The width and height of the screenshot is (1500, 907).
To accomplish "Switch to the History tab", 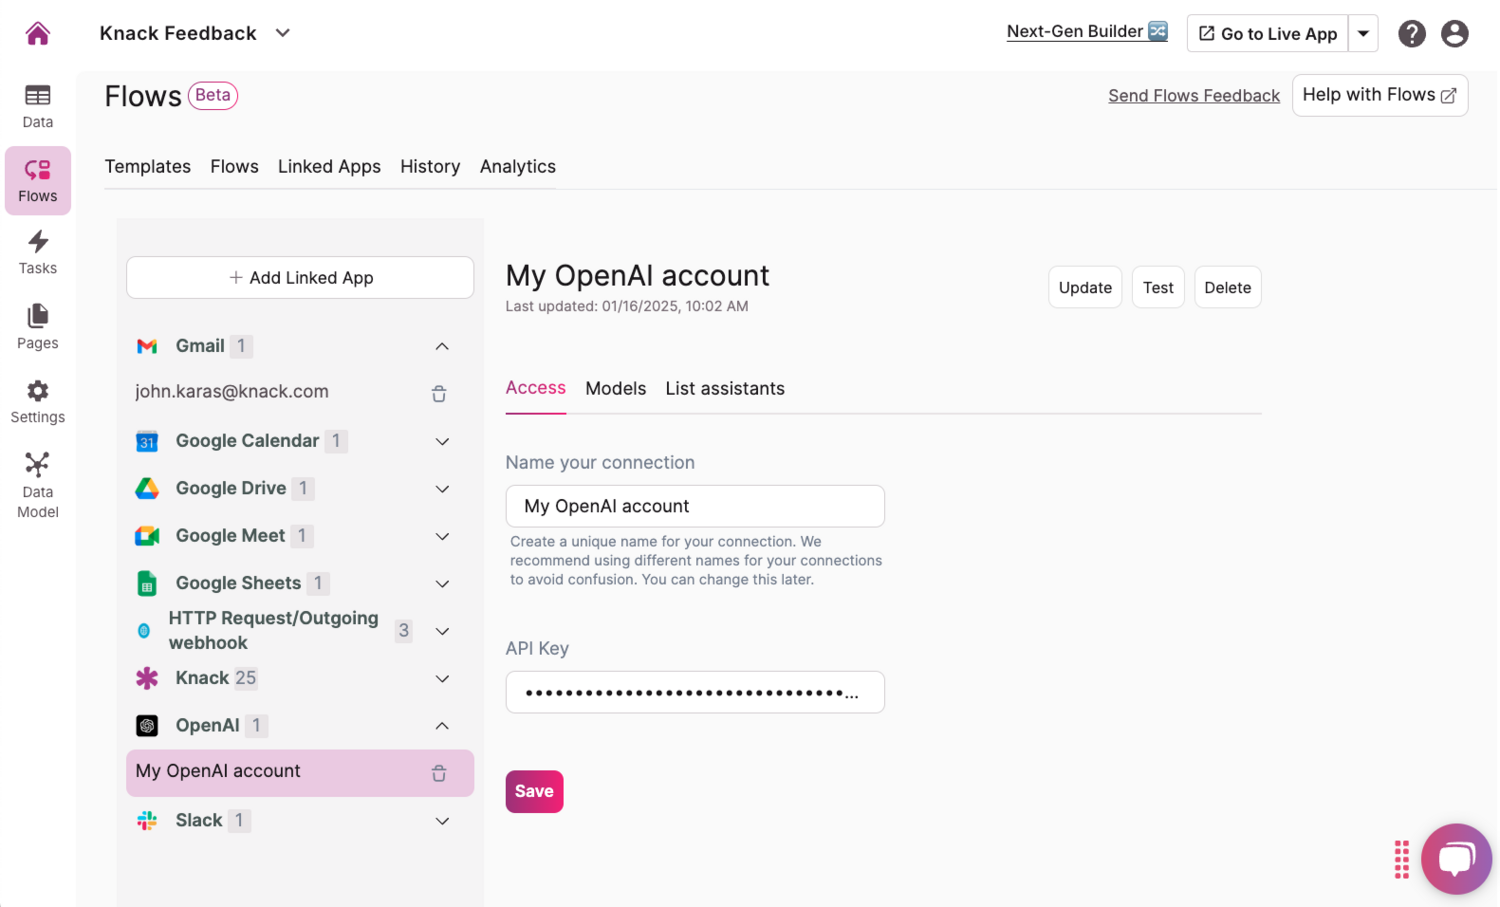I will (x=430, y=167).
